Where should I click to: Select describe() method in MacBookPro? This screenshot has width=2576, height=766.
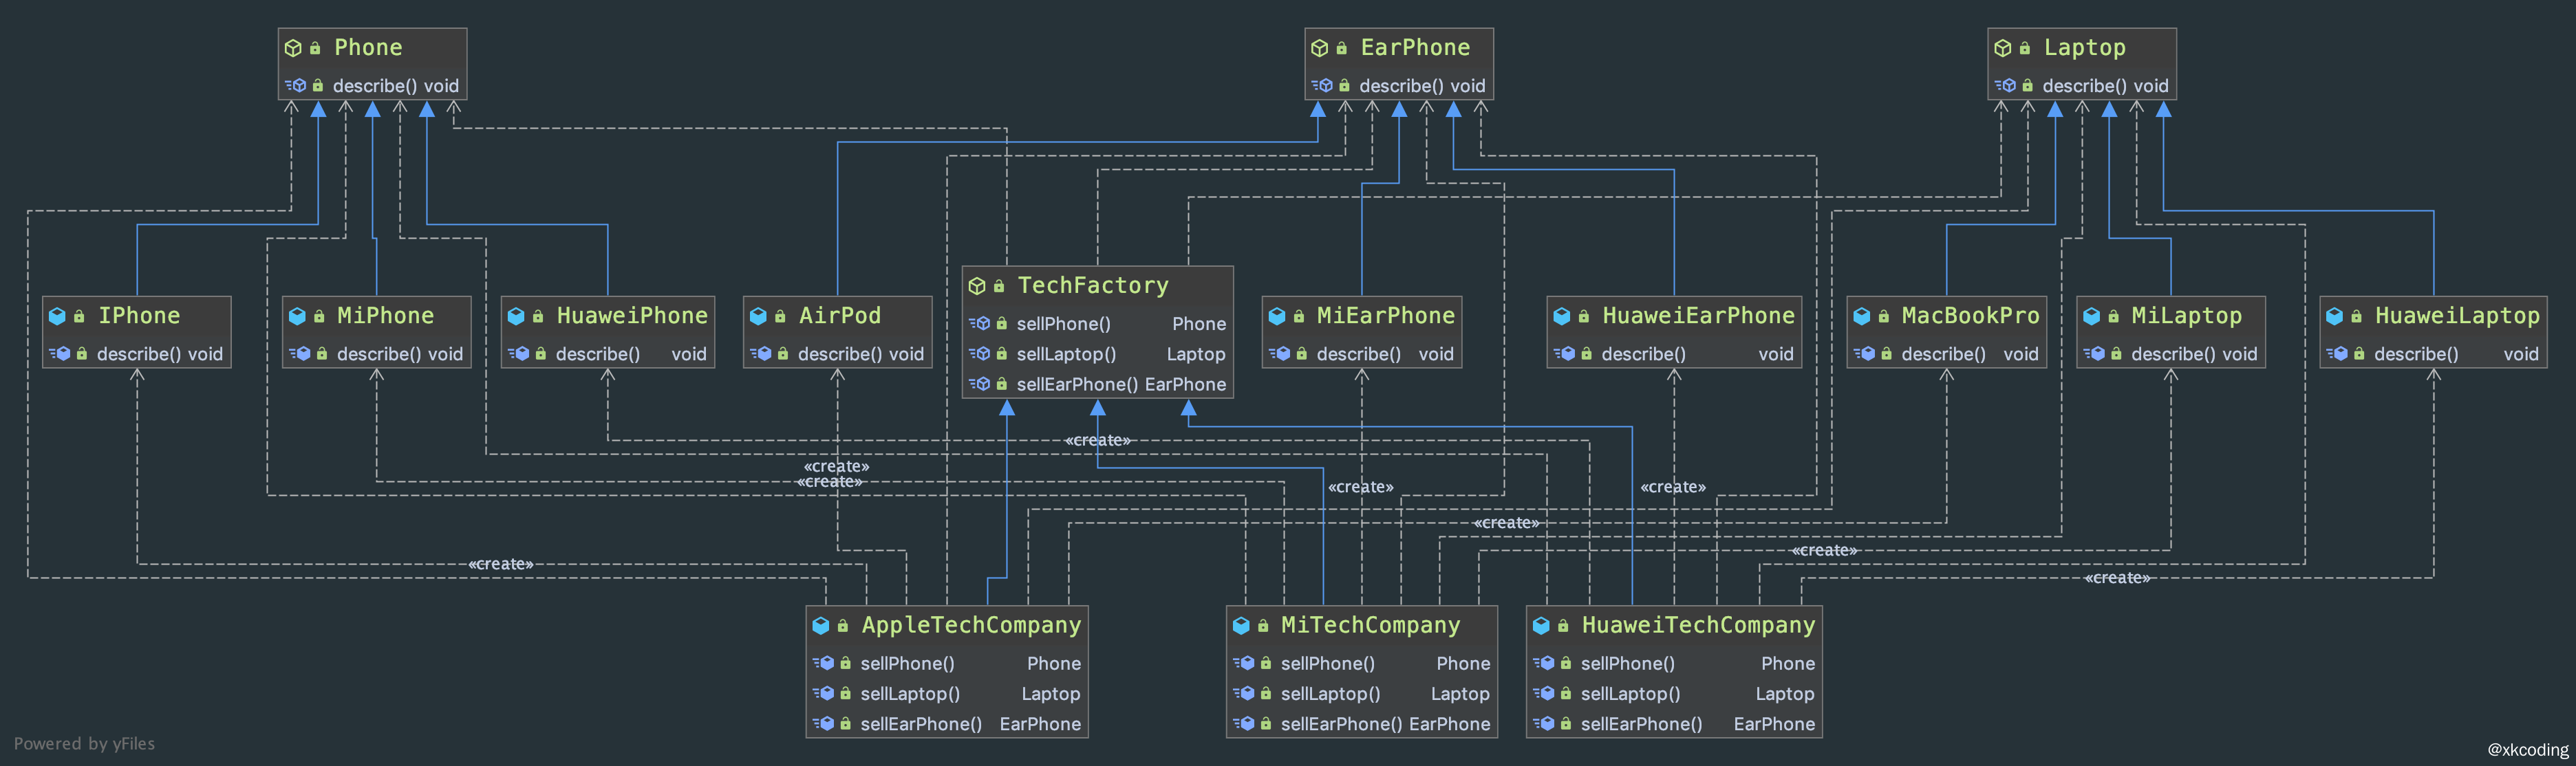[1942, 354]
